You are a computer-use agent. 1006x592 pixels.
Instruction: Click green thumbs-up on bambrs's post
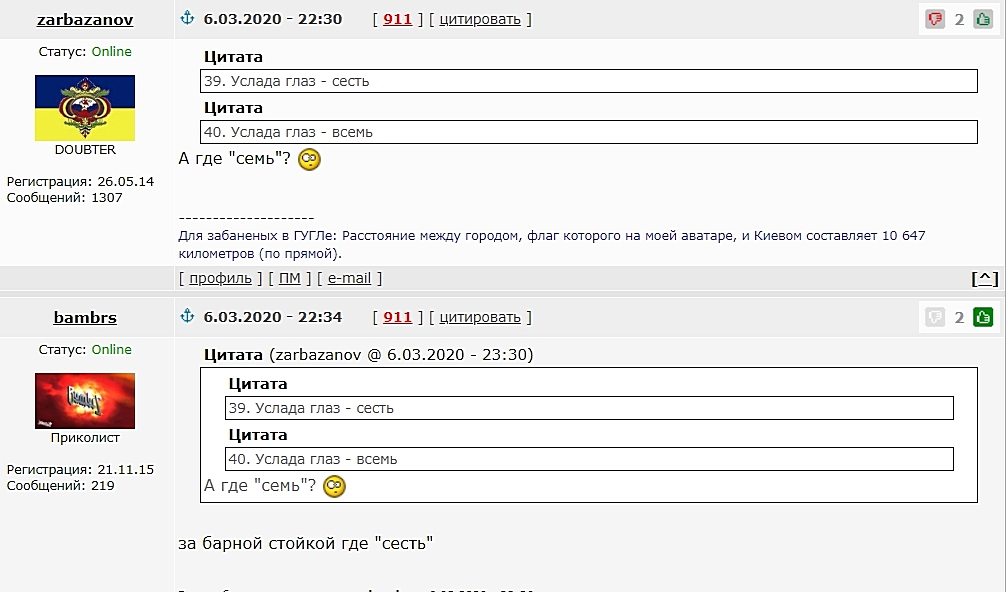click(983, 317)
